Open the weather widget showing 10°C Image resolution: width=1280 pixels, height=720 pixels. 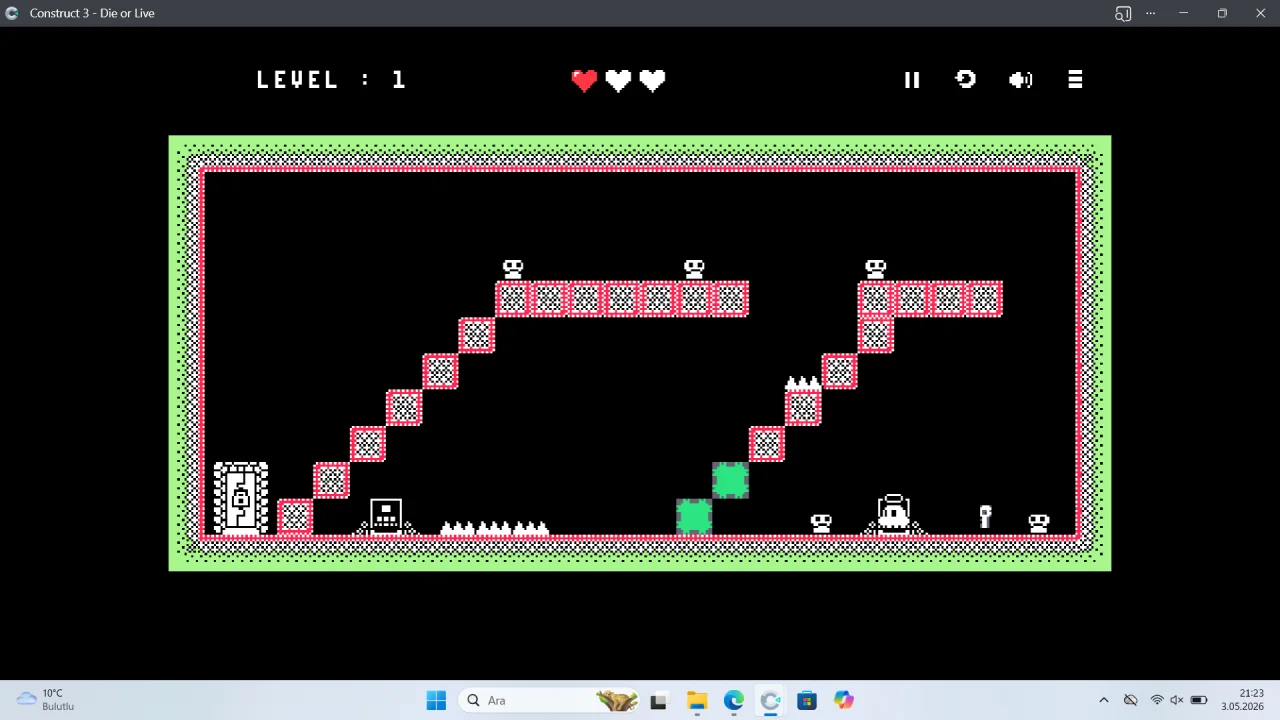coord(46,700)
